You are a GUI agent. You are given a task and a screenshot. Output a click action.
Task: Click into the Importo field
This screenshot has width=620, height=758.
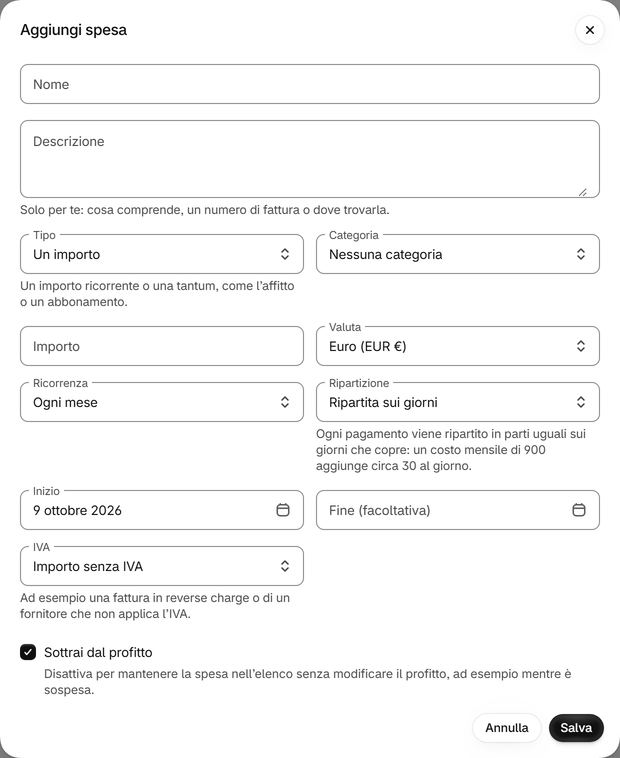pos(162,346)
